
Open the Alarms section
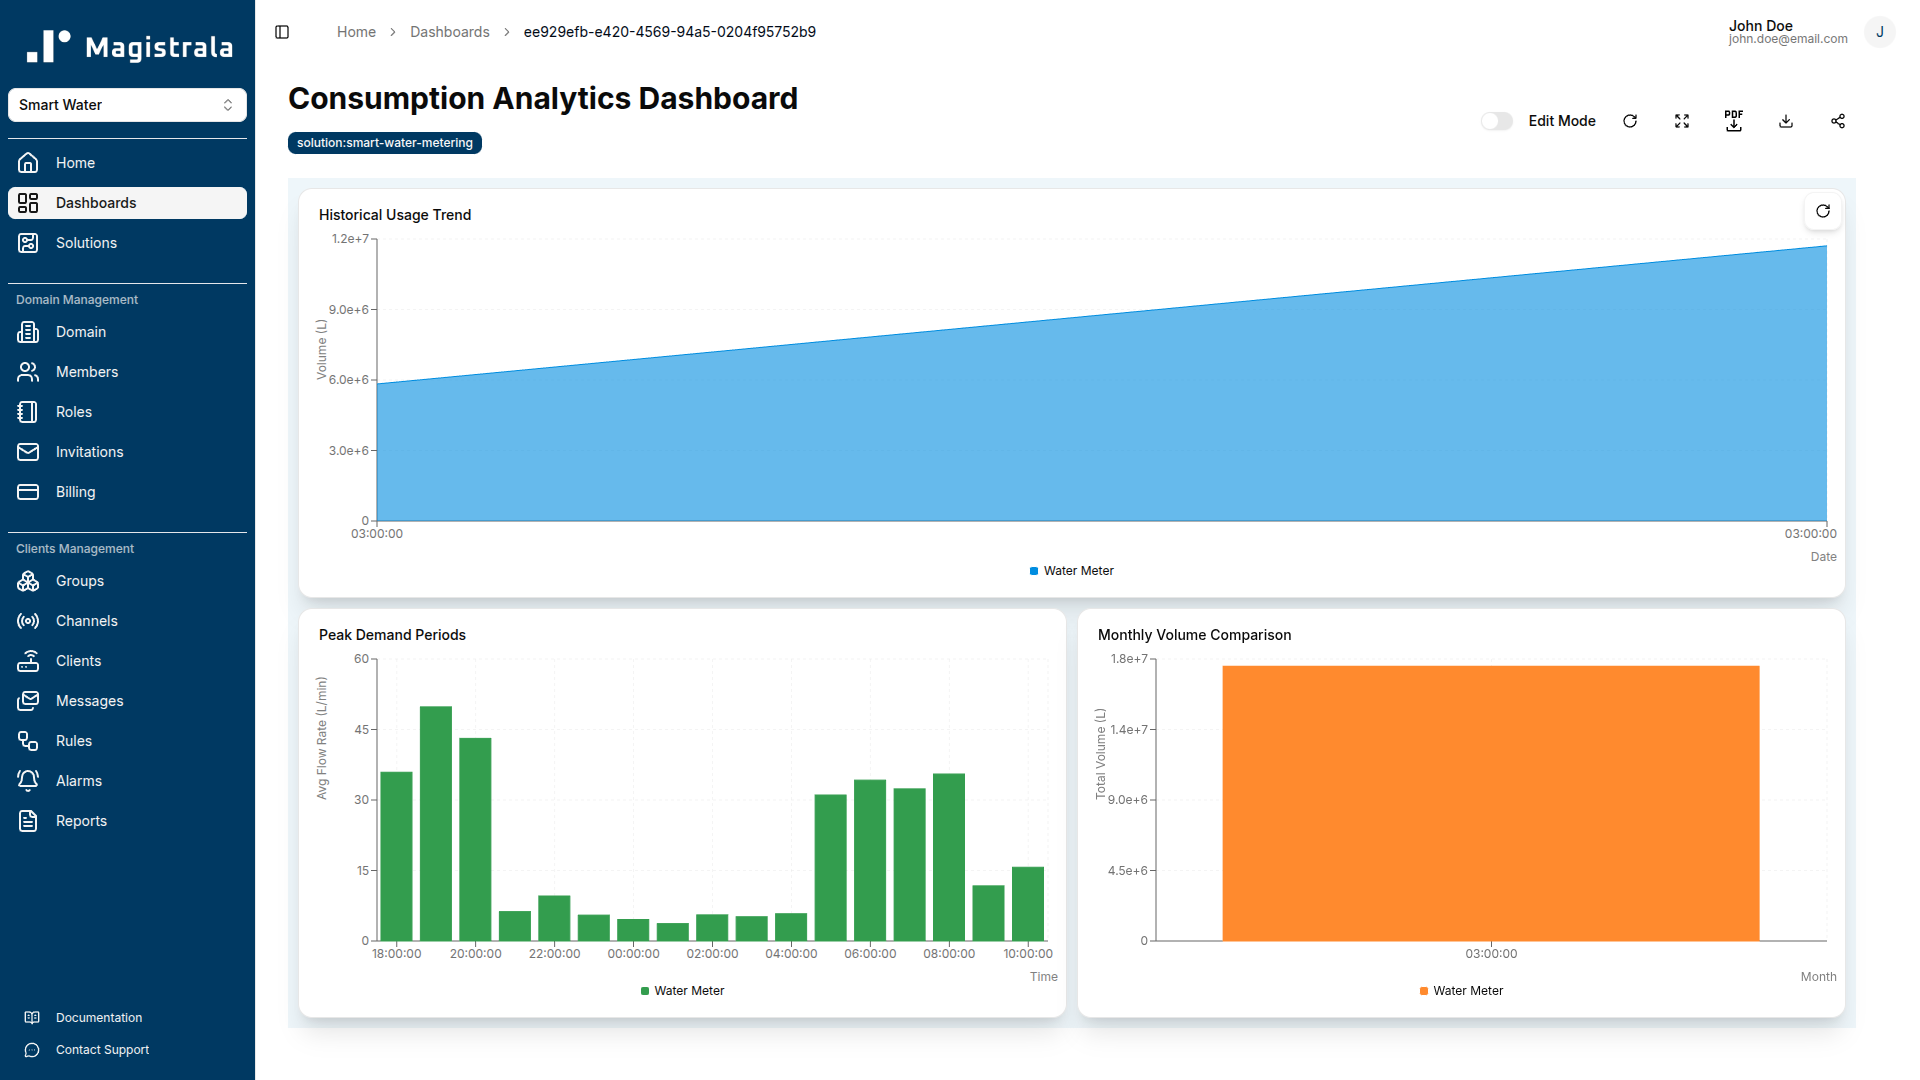coord(79,780)
